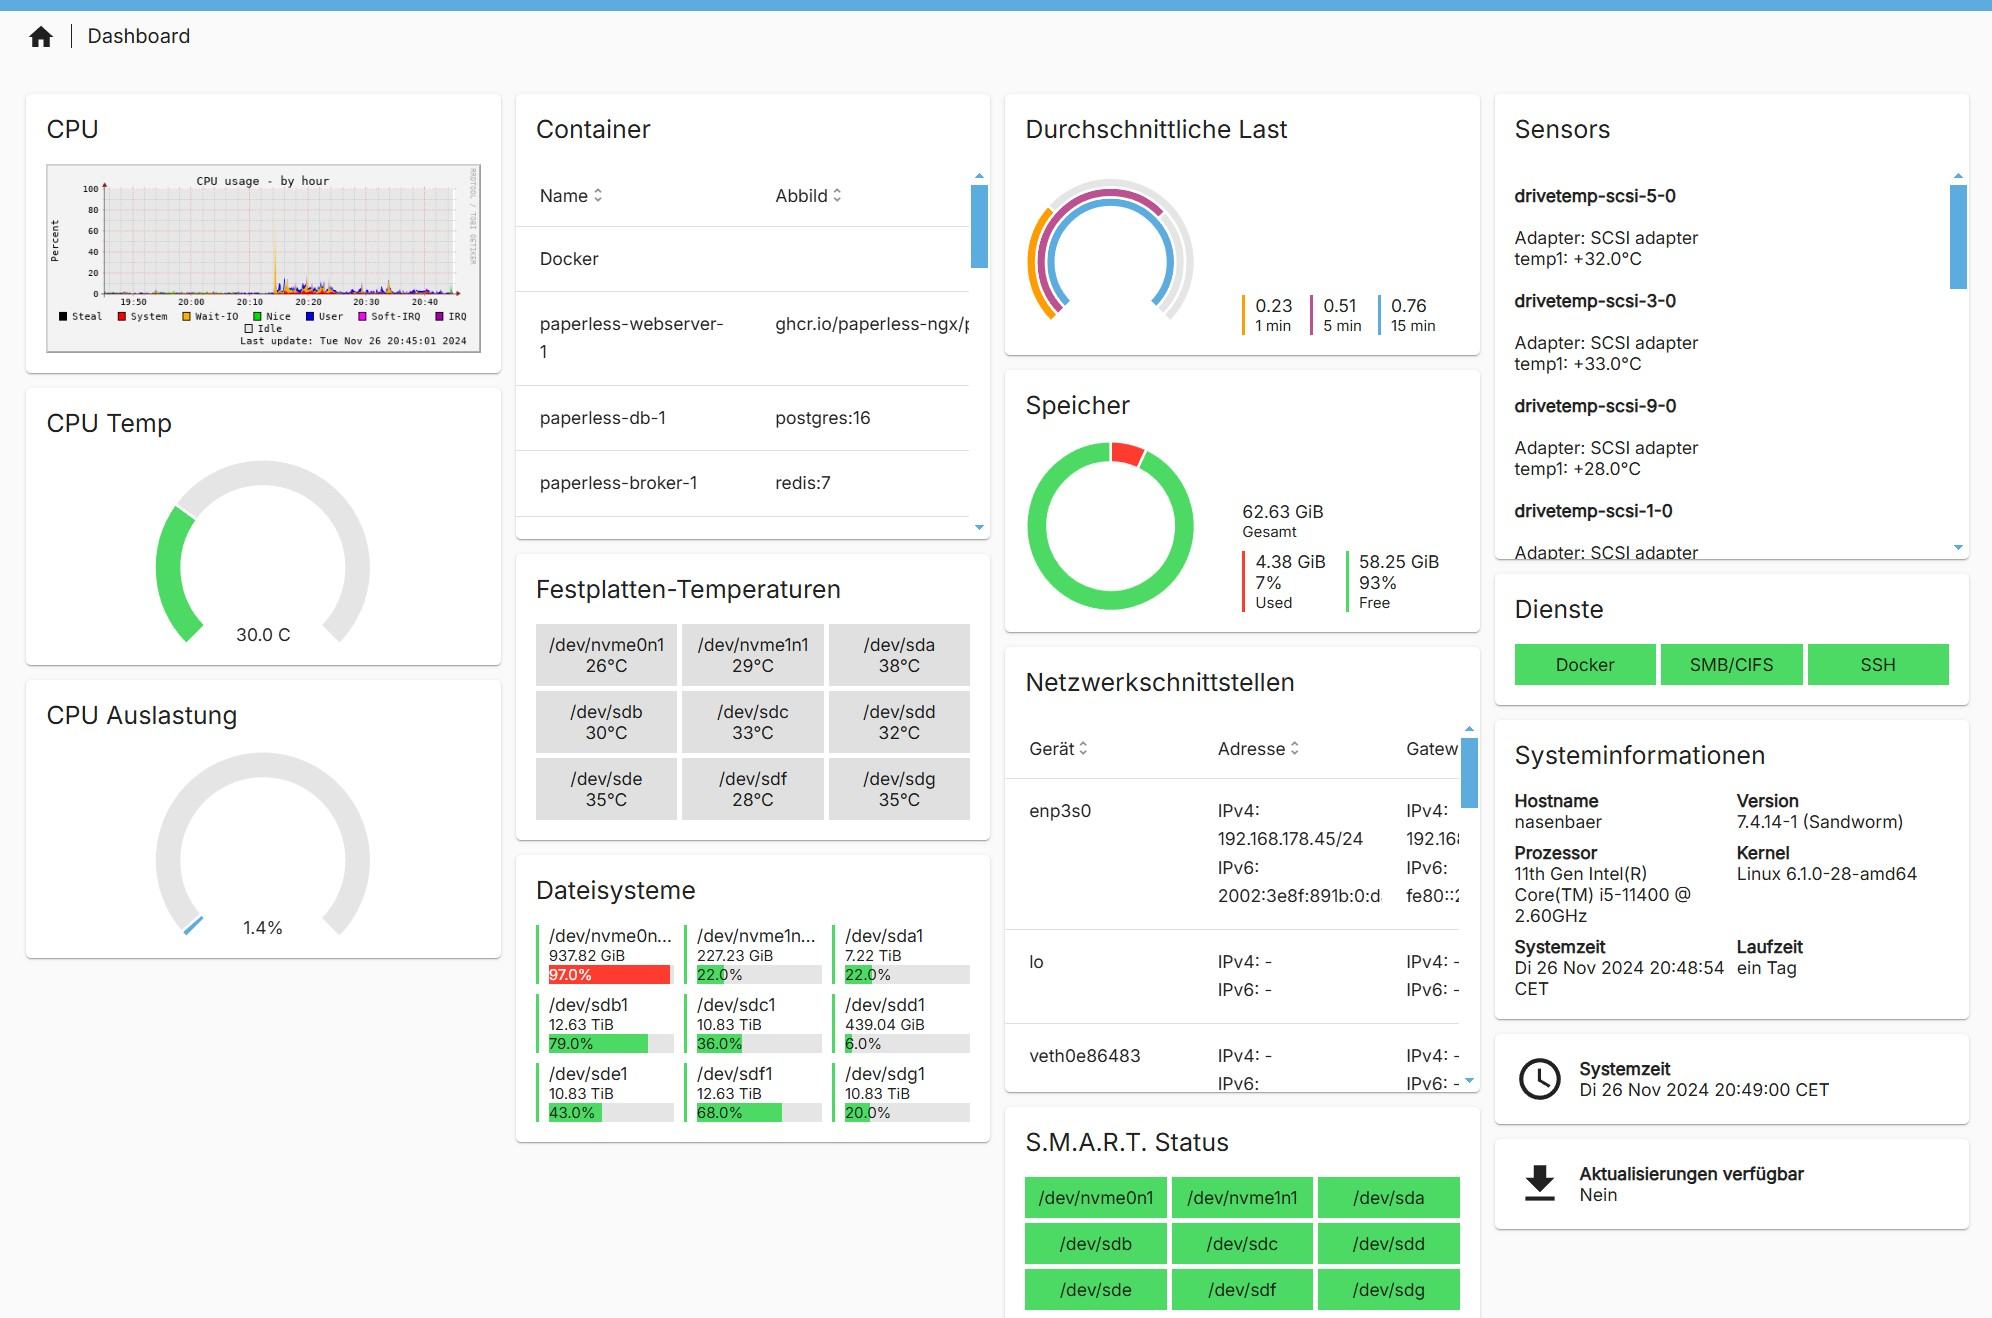Select the /dev/sdg S.M.A.R.T. status tile
The width and height of the screenshot is (1992, 1318).
pos(1388,1290)
